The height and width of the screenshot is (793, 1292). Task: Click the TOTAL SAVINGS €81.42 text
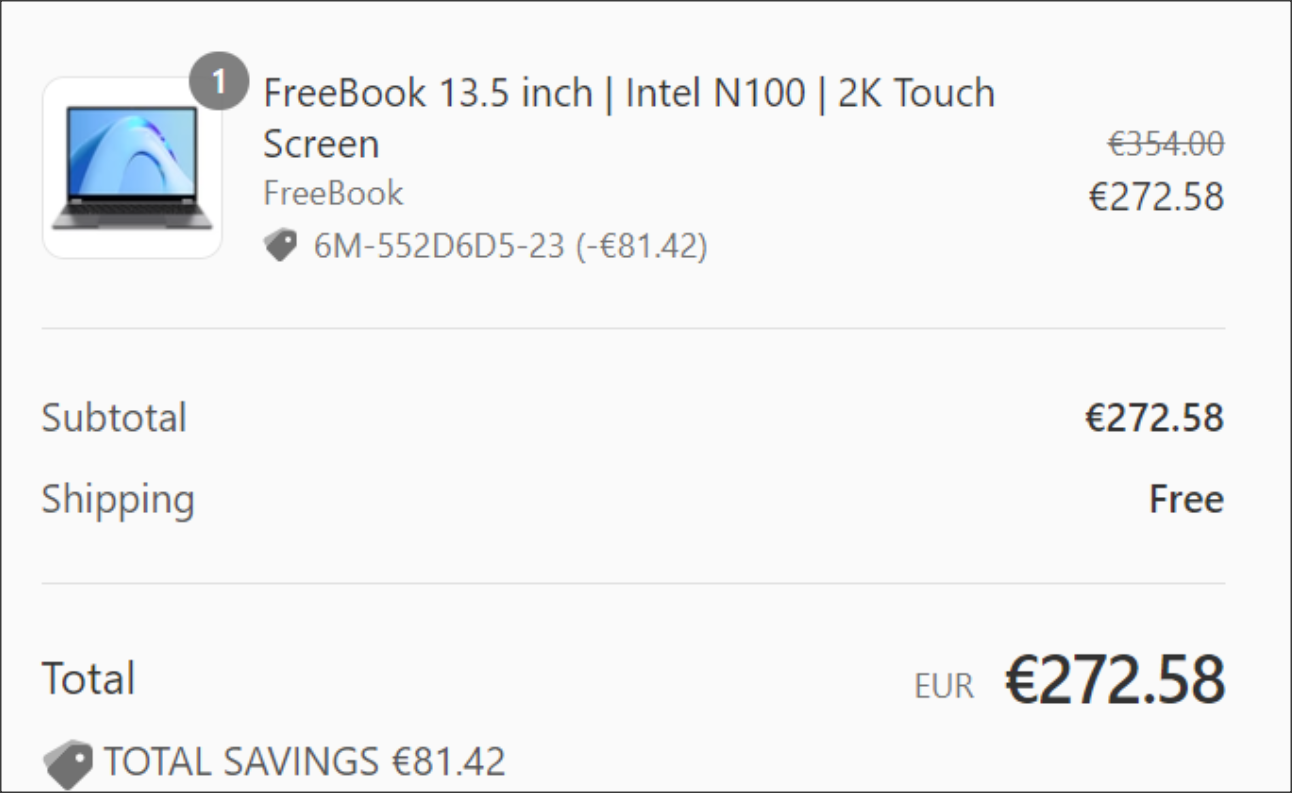click(304, 762)
